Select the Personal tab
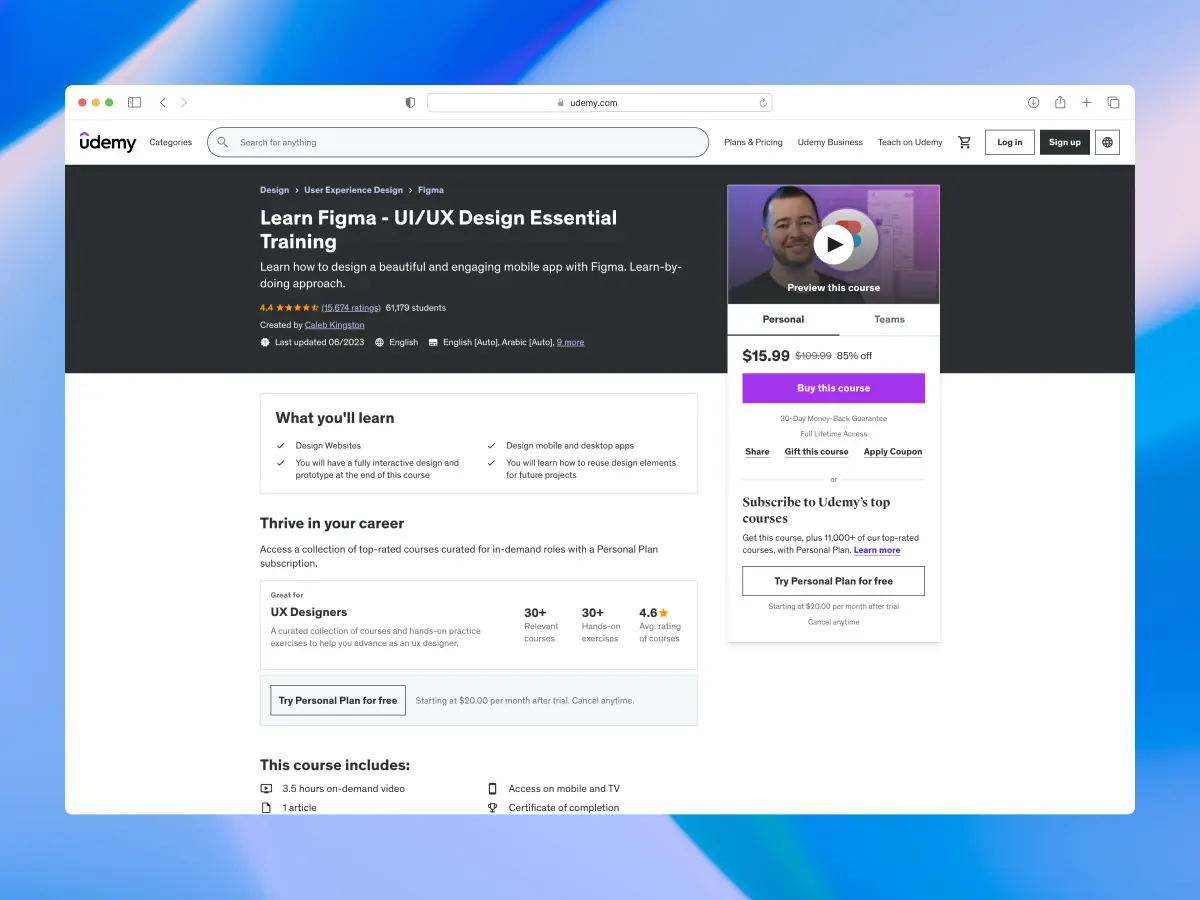The height and width of the screenshot is (900, 1200). point(783,319)
